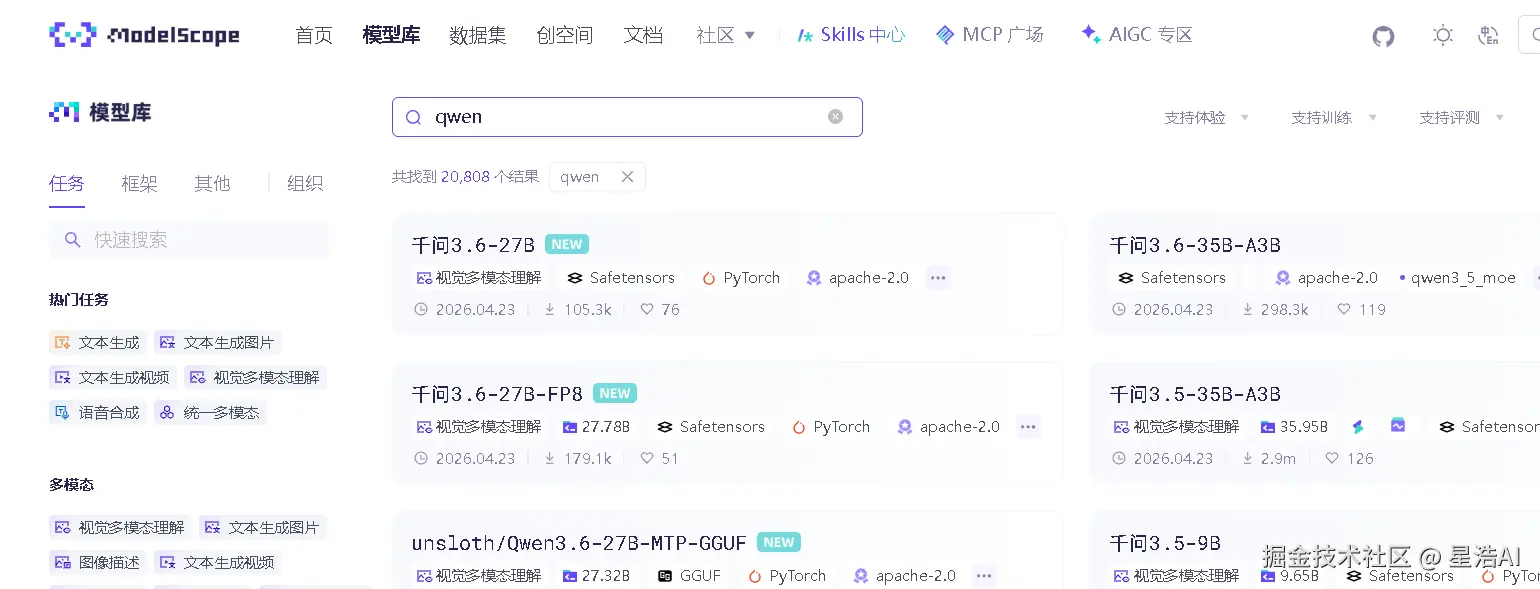
Task: Switch to the 其他 tab
Action: point(212,184)
